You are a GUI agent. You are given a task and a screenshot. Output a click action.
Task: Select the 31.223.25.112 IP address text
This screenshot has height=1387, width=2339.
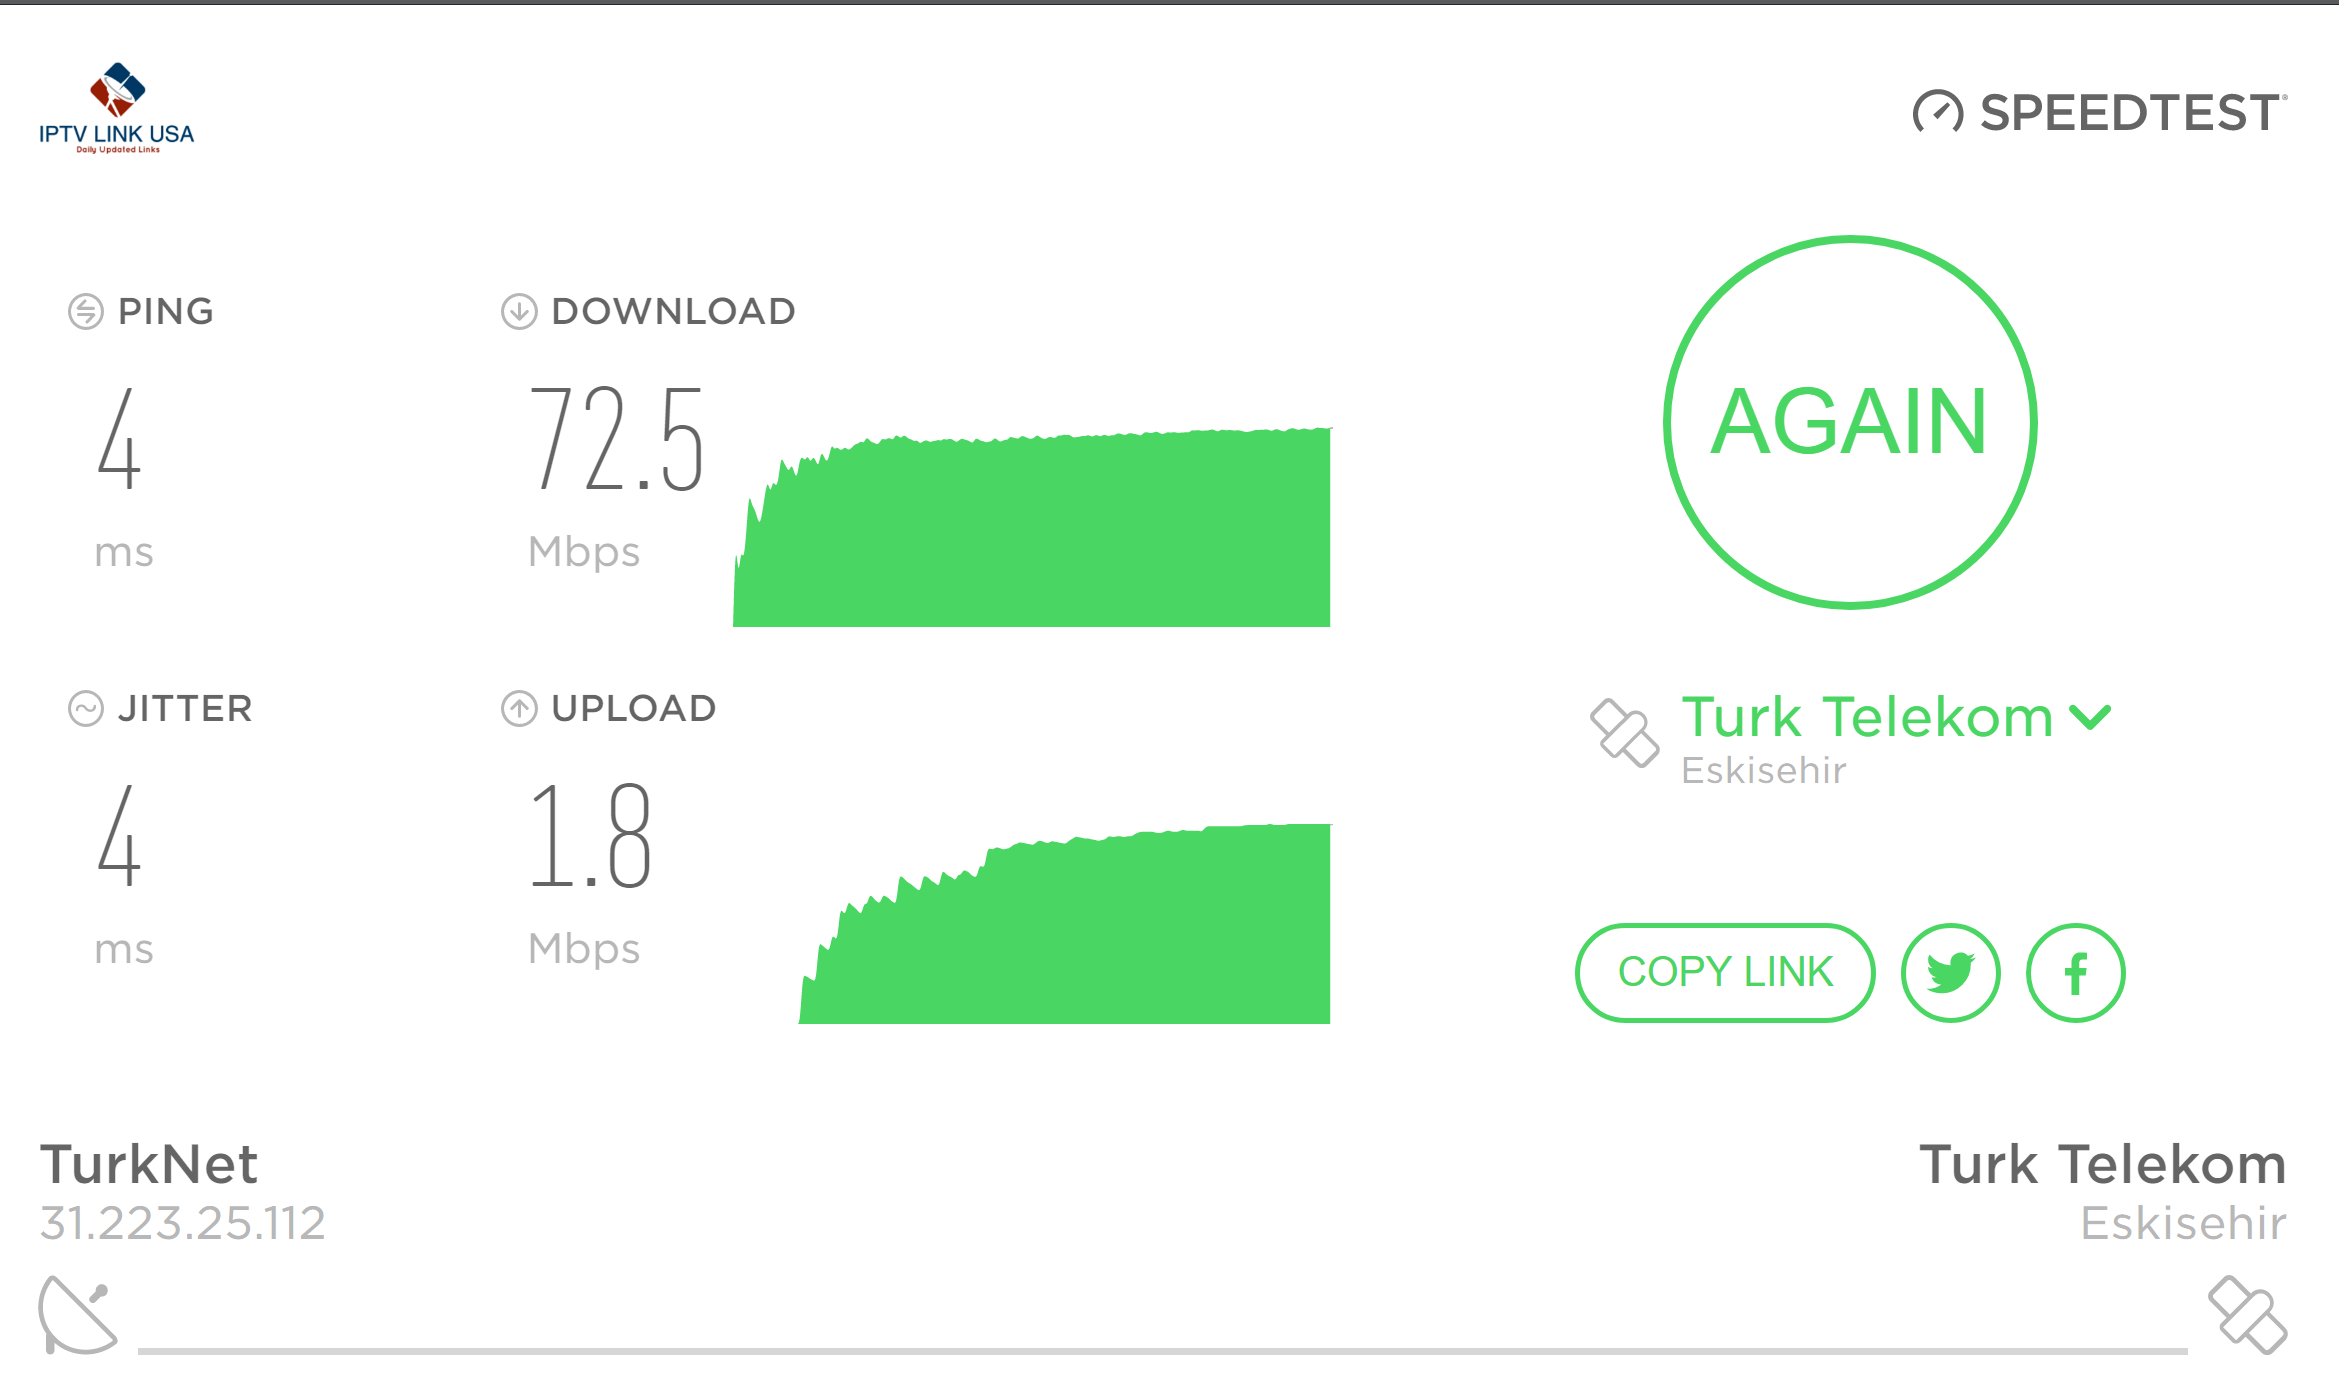coord(183,1223)
